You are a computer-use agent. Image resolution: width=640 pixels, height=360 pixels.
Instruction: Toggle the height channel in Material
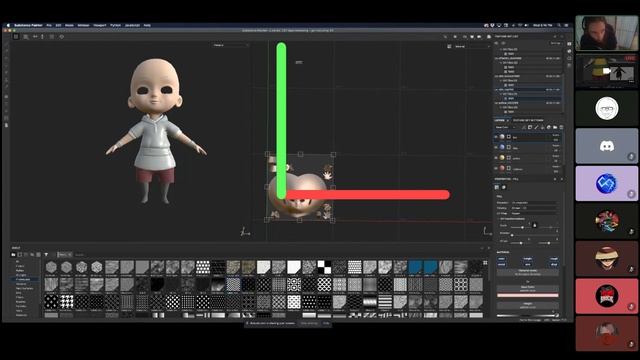[x=528, y=259]
